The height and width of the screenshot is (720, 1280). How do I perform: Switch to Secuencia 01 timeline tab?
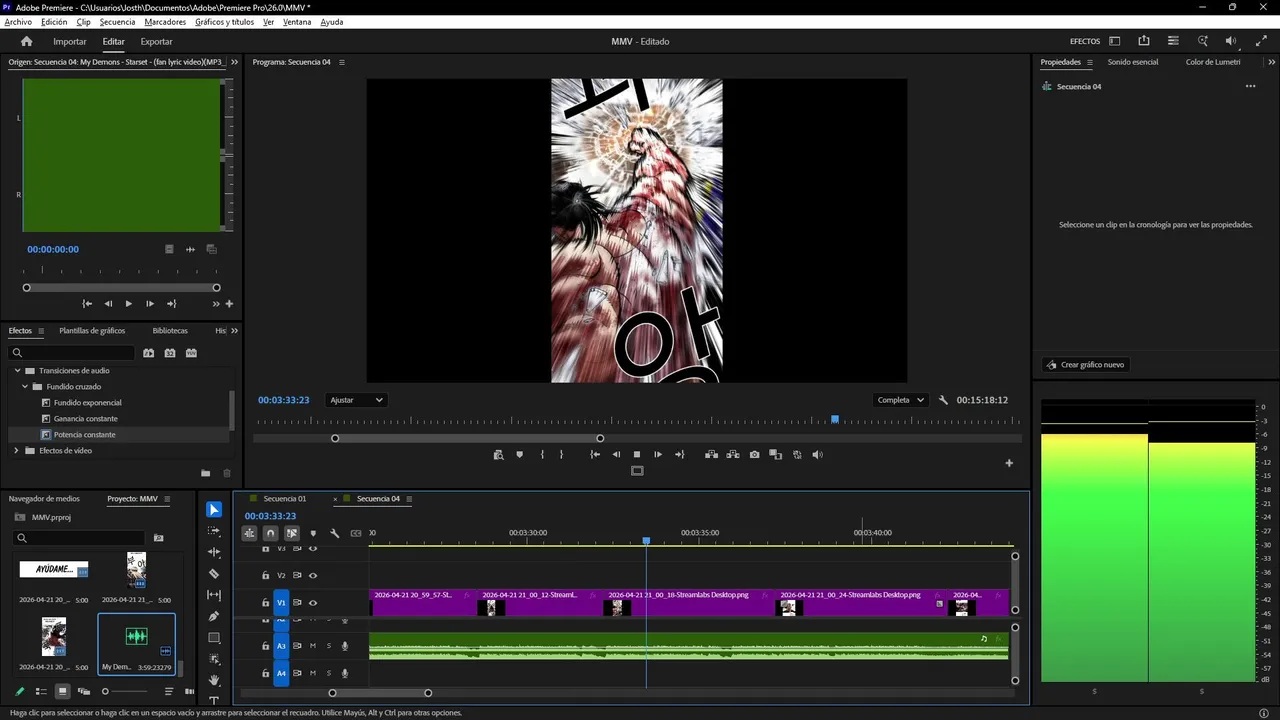(285, 499)
